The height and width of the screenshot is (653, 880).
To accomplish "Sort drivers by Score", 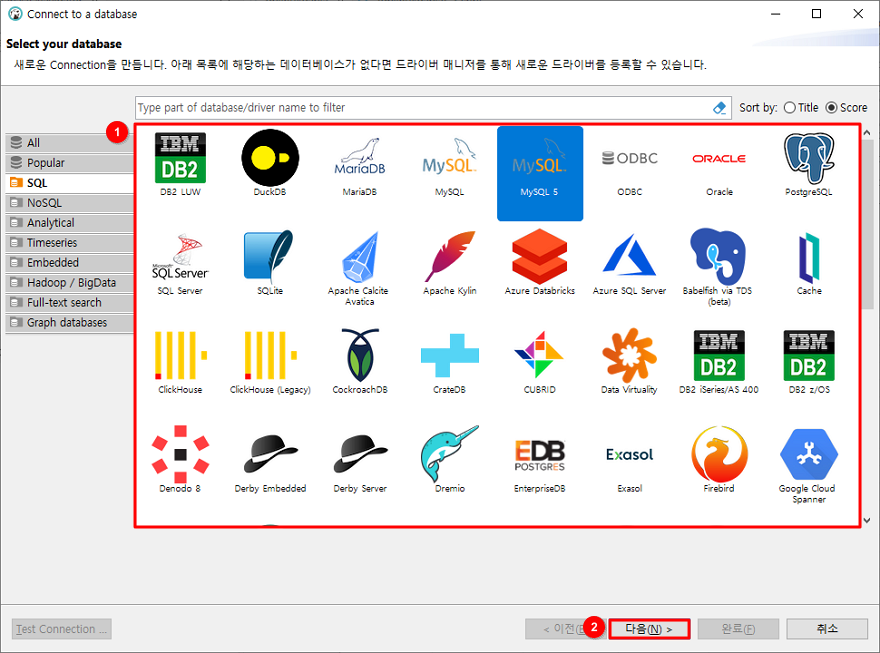I will point(846,108).
